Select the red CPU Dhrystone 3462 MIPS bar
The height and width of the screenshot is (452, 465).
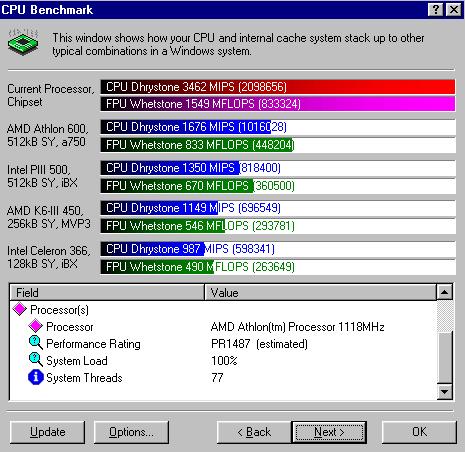tap(278, 87)
